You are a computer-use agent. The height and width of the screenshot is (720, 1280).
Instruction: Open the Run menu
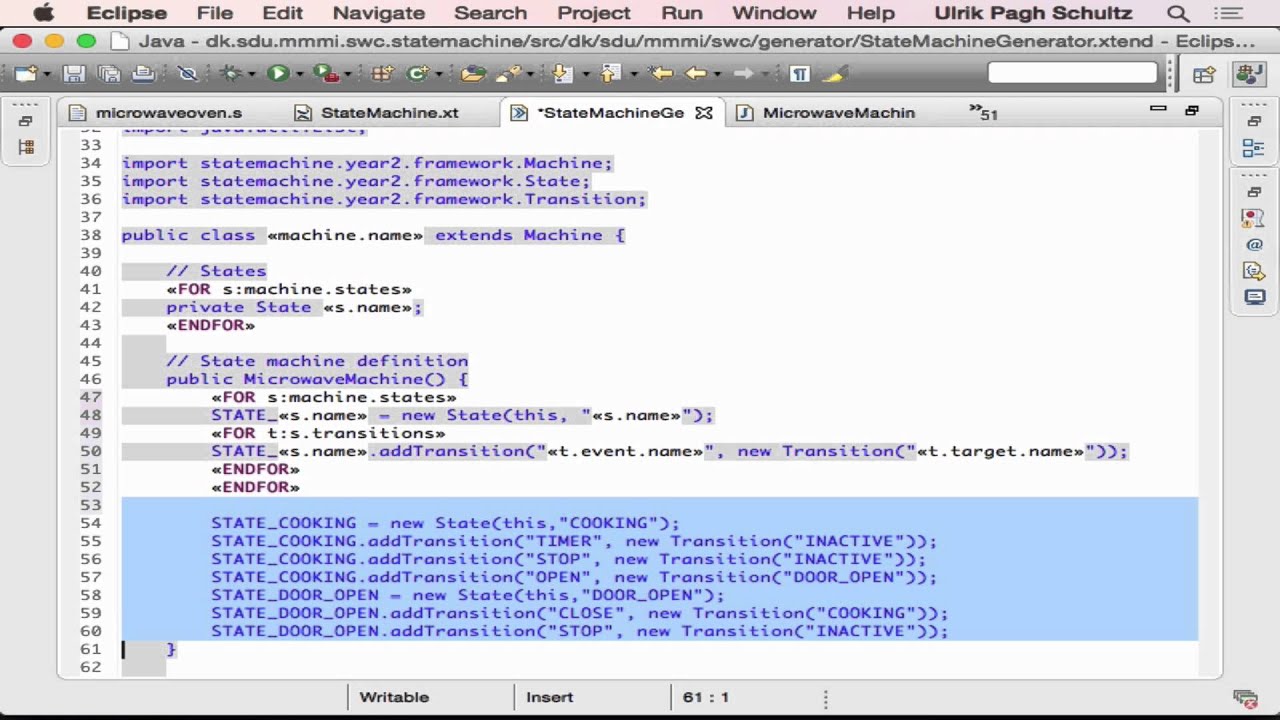[x=682, y=13]
